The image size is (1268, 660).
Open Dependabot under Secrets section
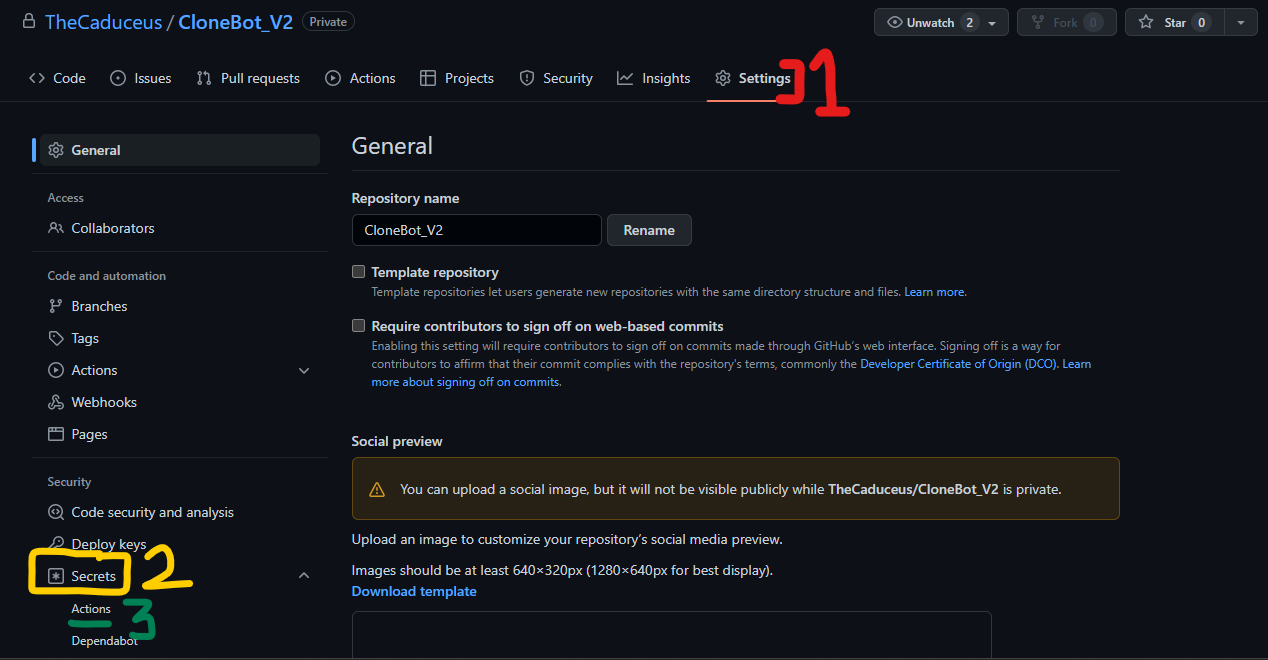pyautogui.click(x=105, y=641)
